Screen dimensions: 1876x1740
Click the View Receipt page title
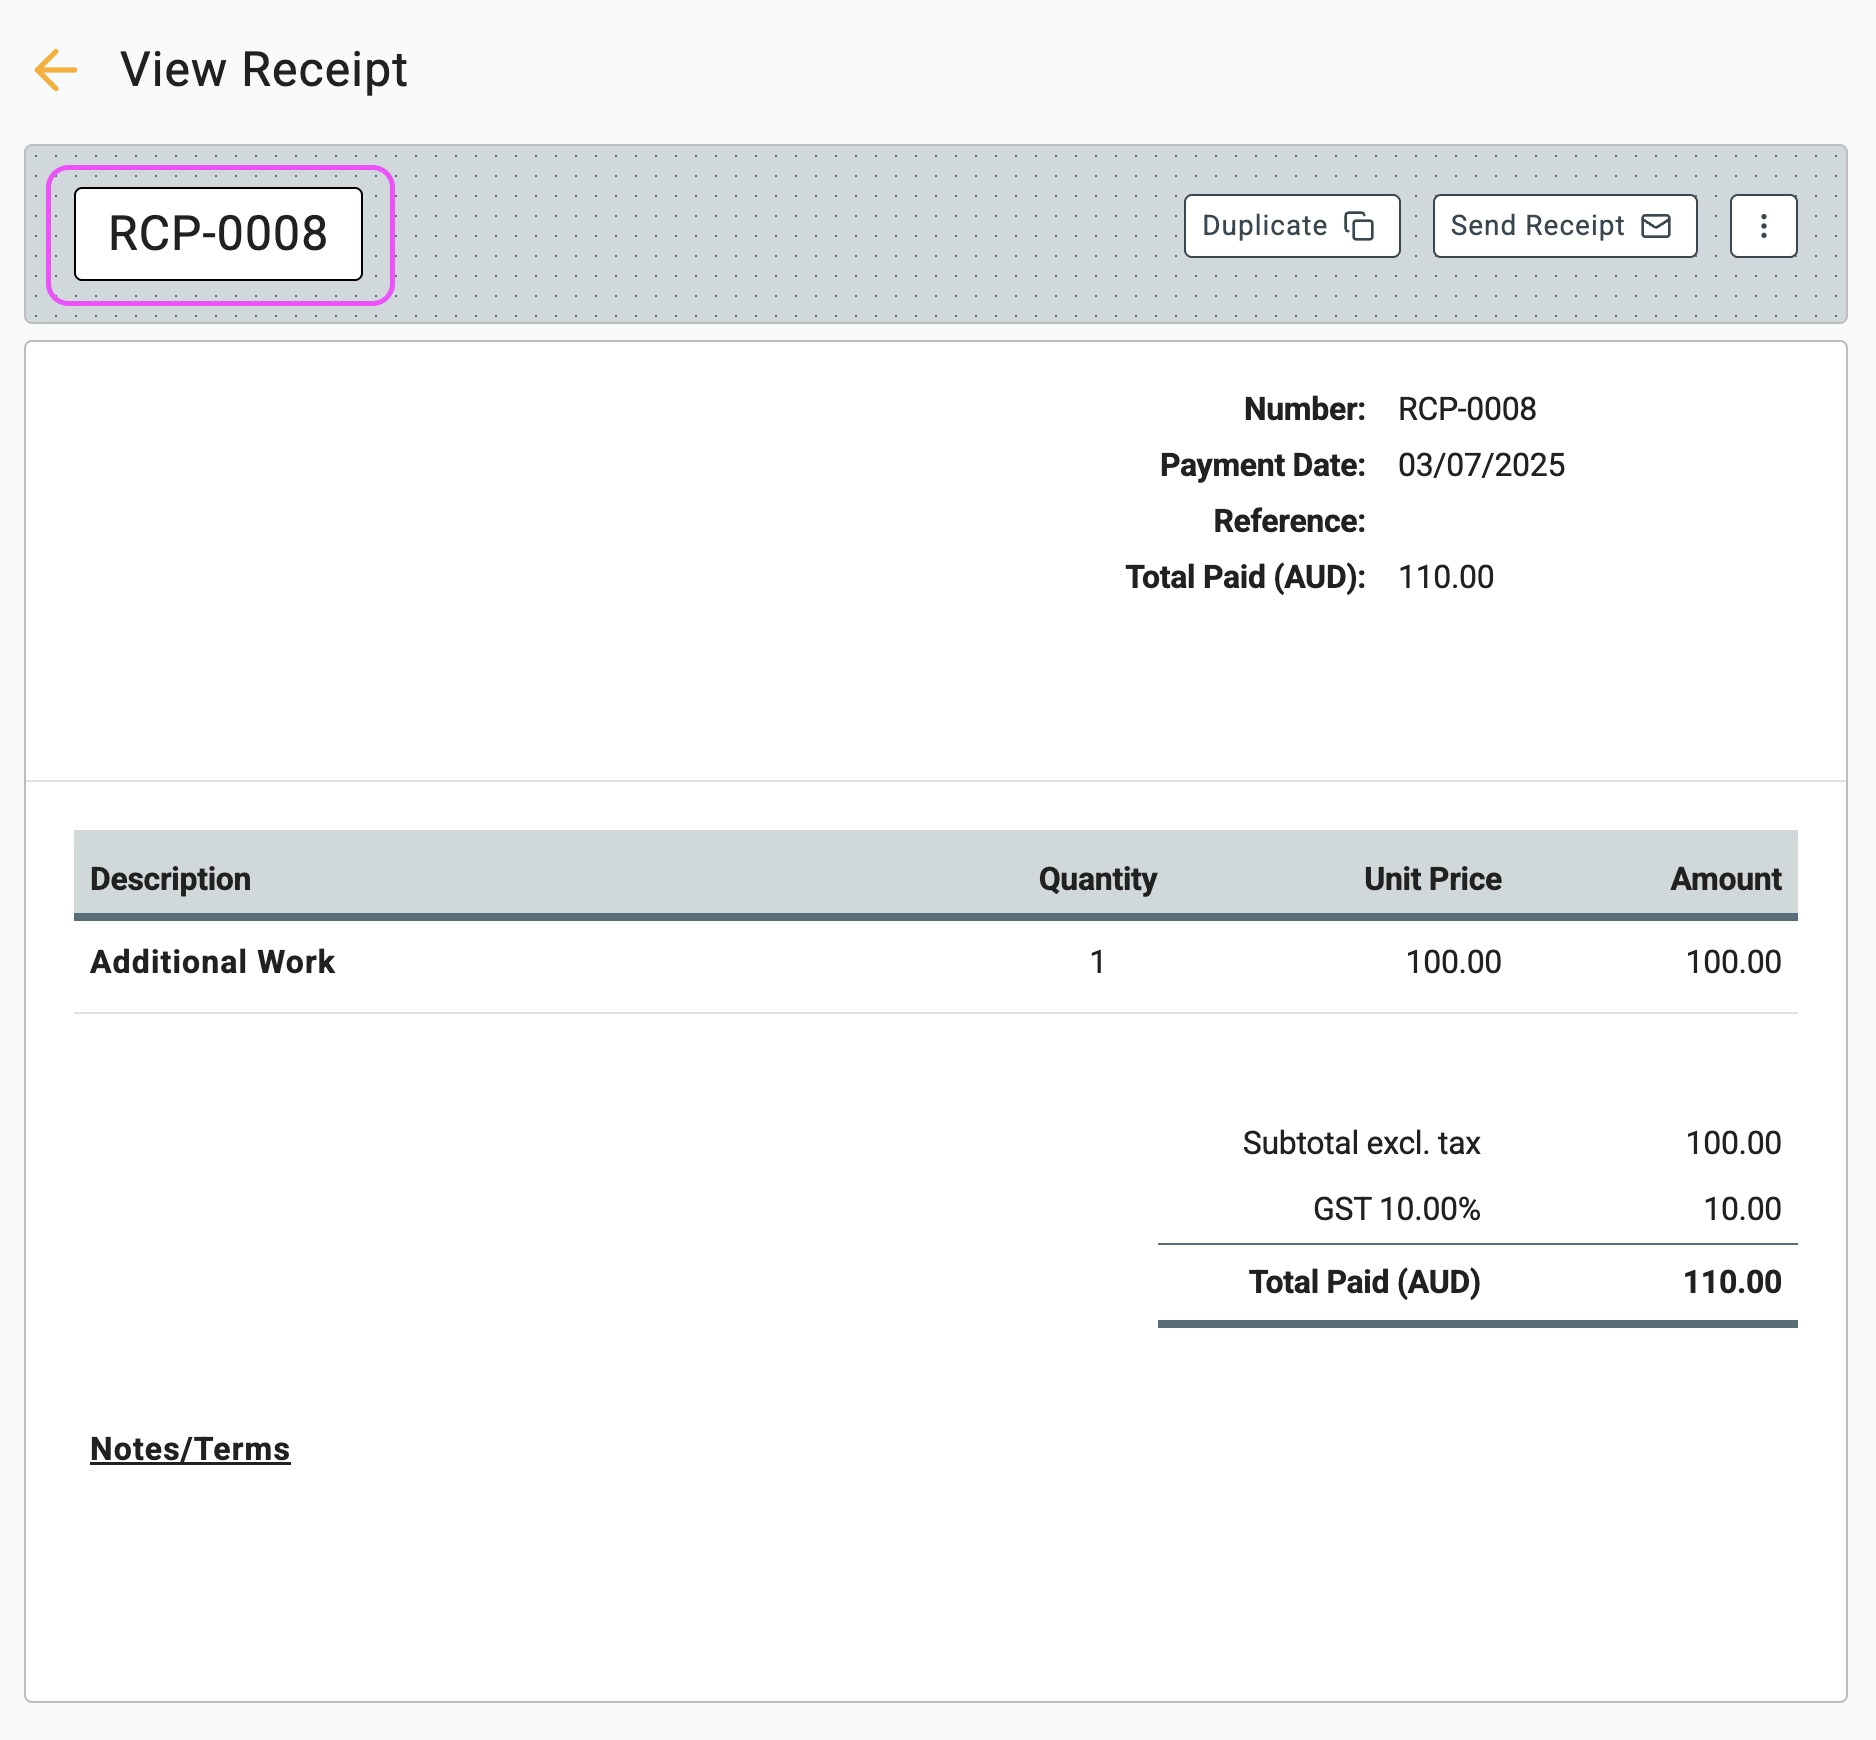click(264, 70)
